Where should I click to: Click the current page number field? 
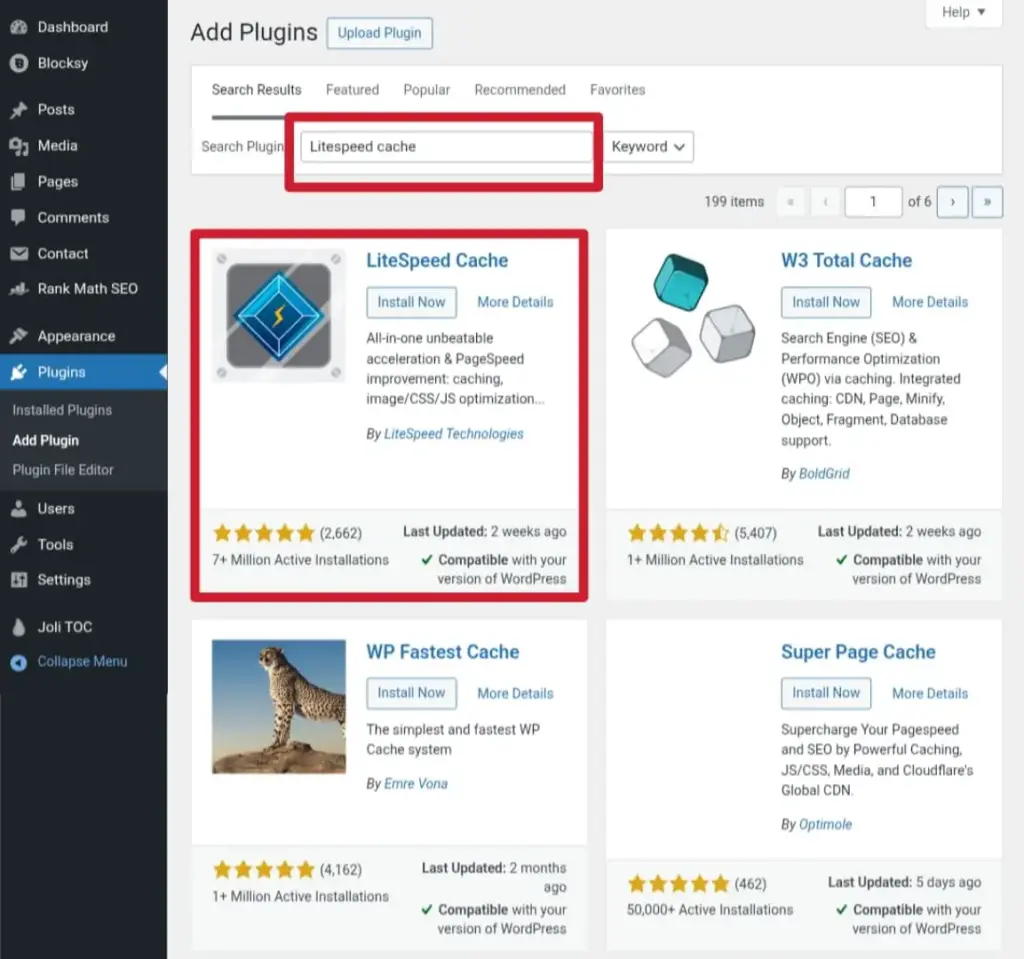[x=873, y=202]
